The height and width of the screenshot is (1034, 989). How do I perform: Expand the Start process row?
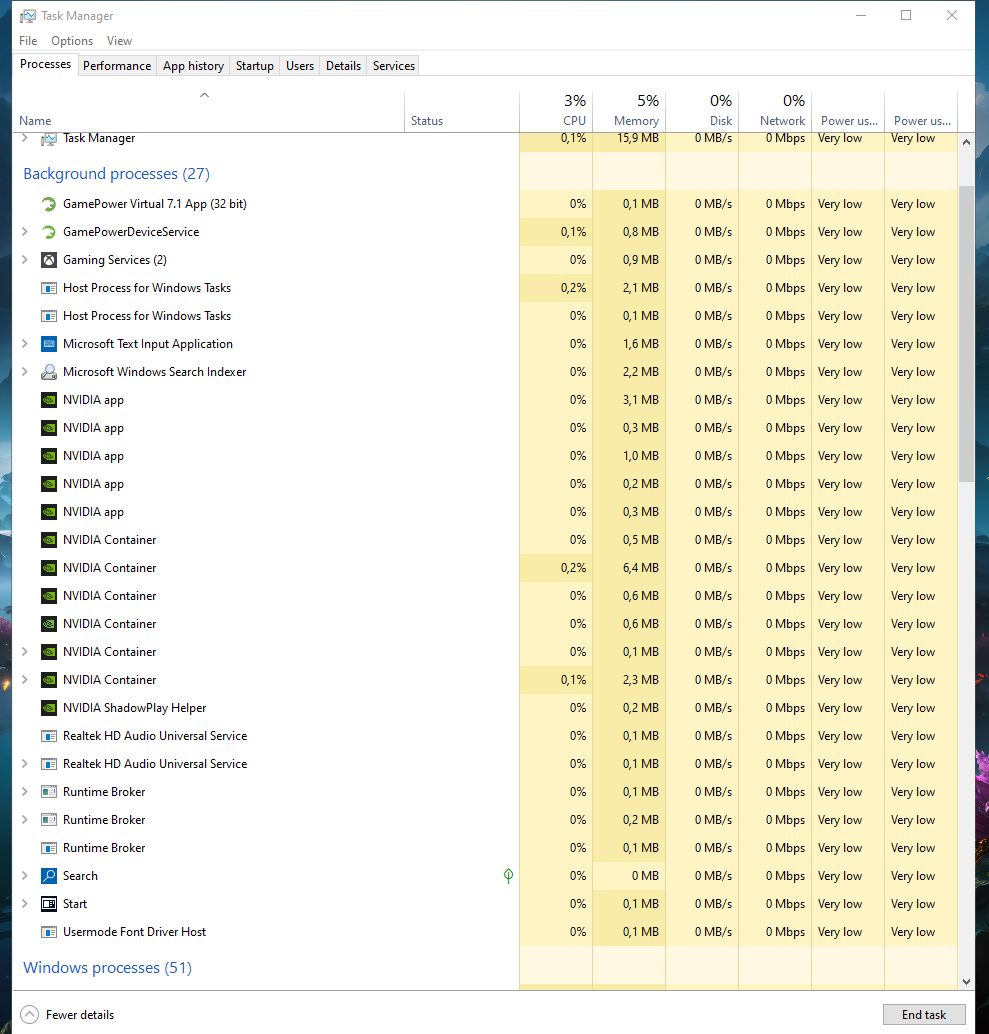coord(25,903)
